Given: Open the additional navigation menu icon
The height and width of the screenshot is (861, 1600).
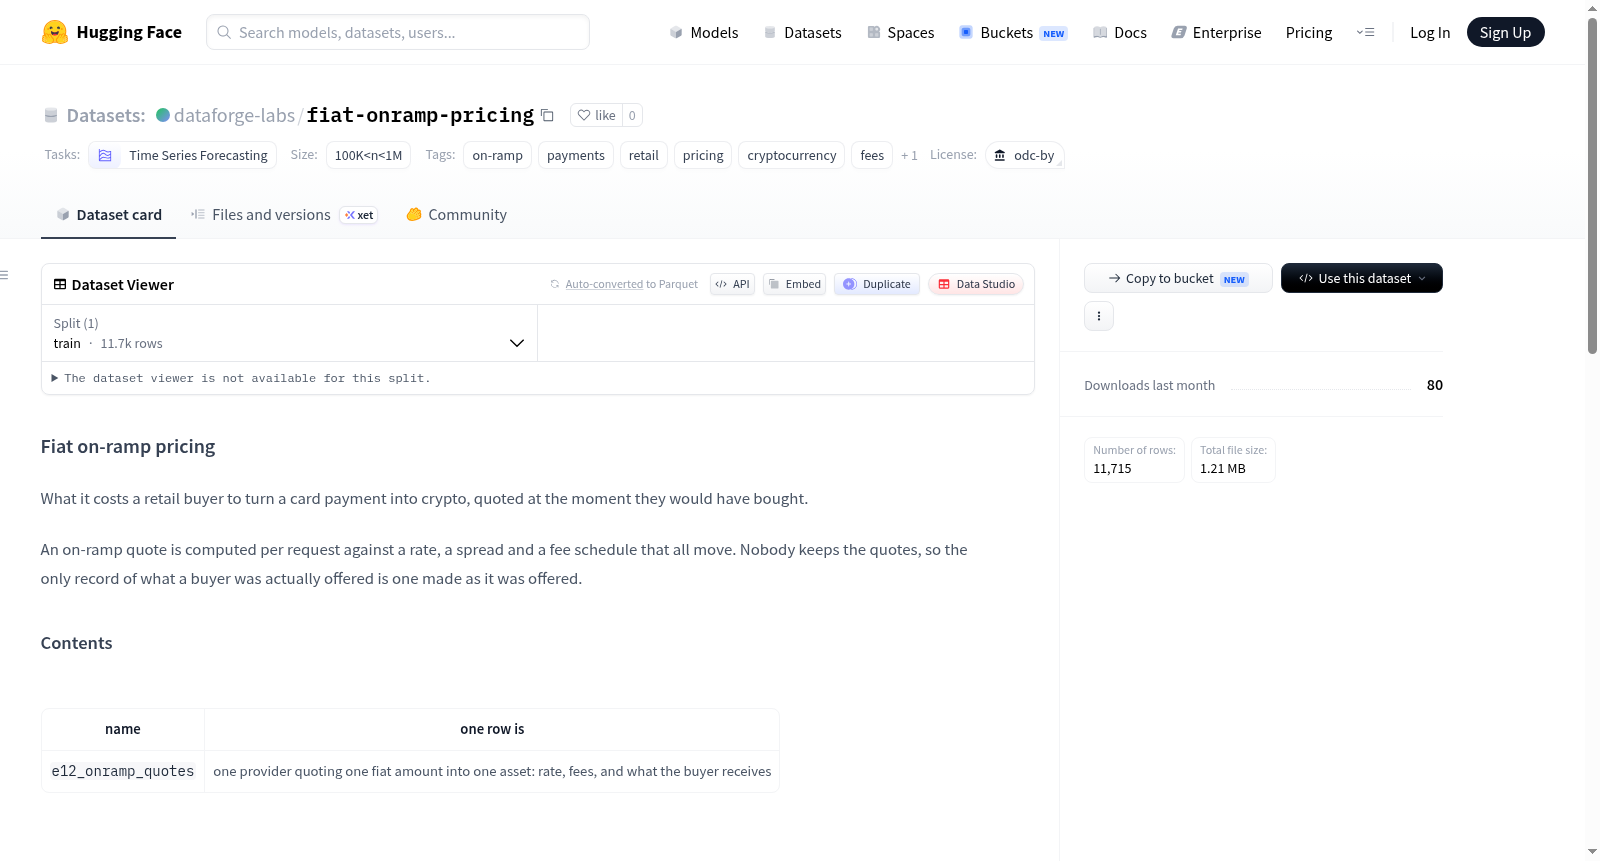Looking at the screenshot, I should [1365, 32].
